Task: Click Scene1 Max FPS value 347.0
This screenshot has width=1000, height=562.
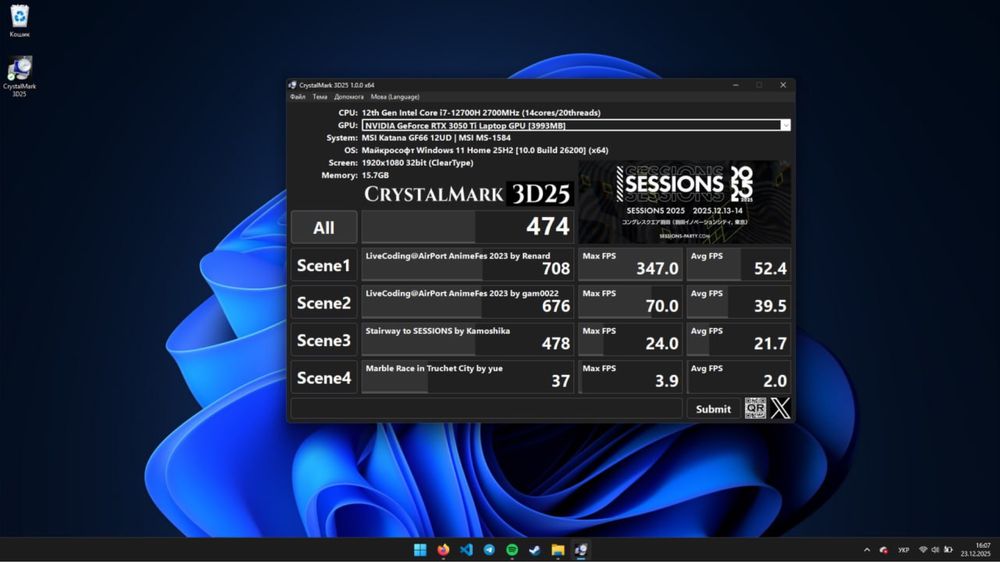Action: 658,269
